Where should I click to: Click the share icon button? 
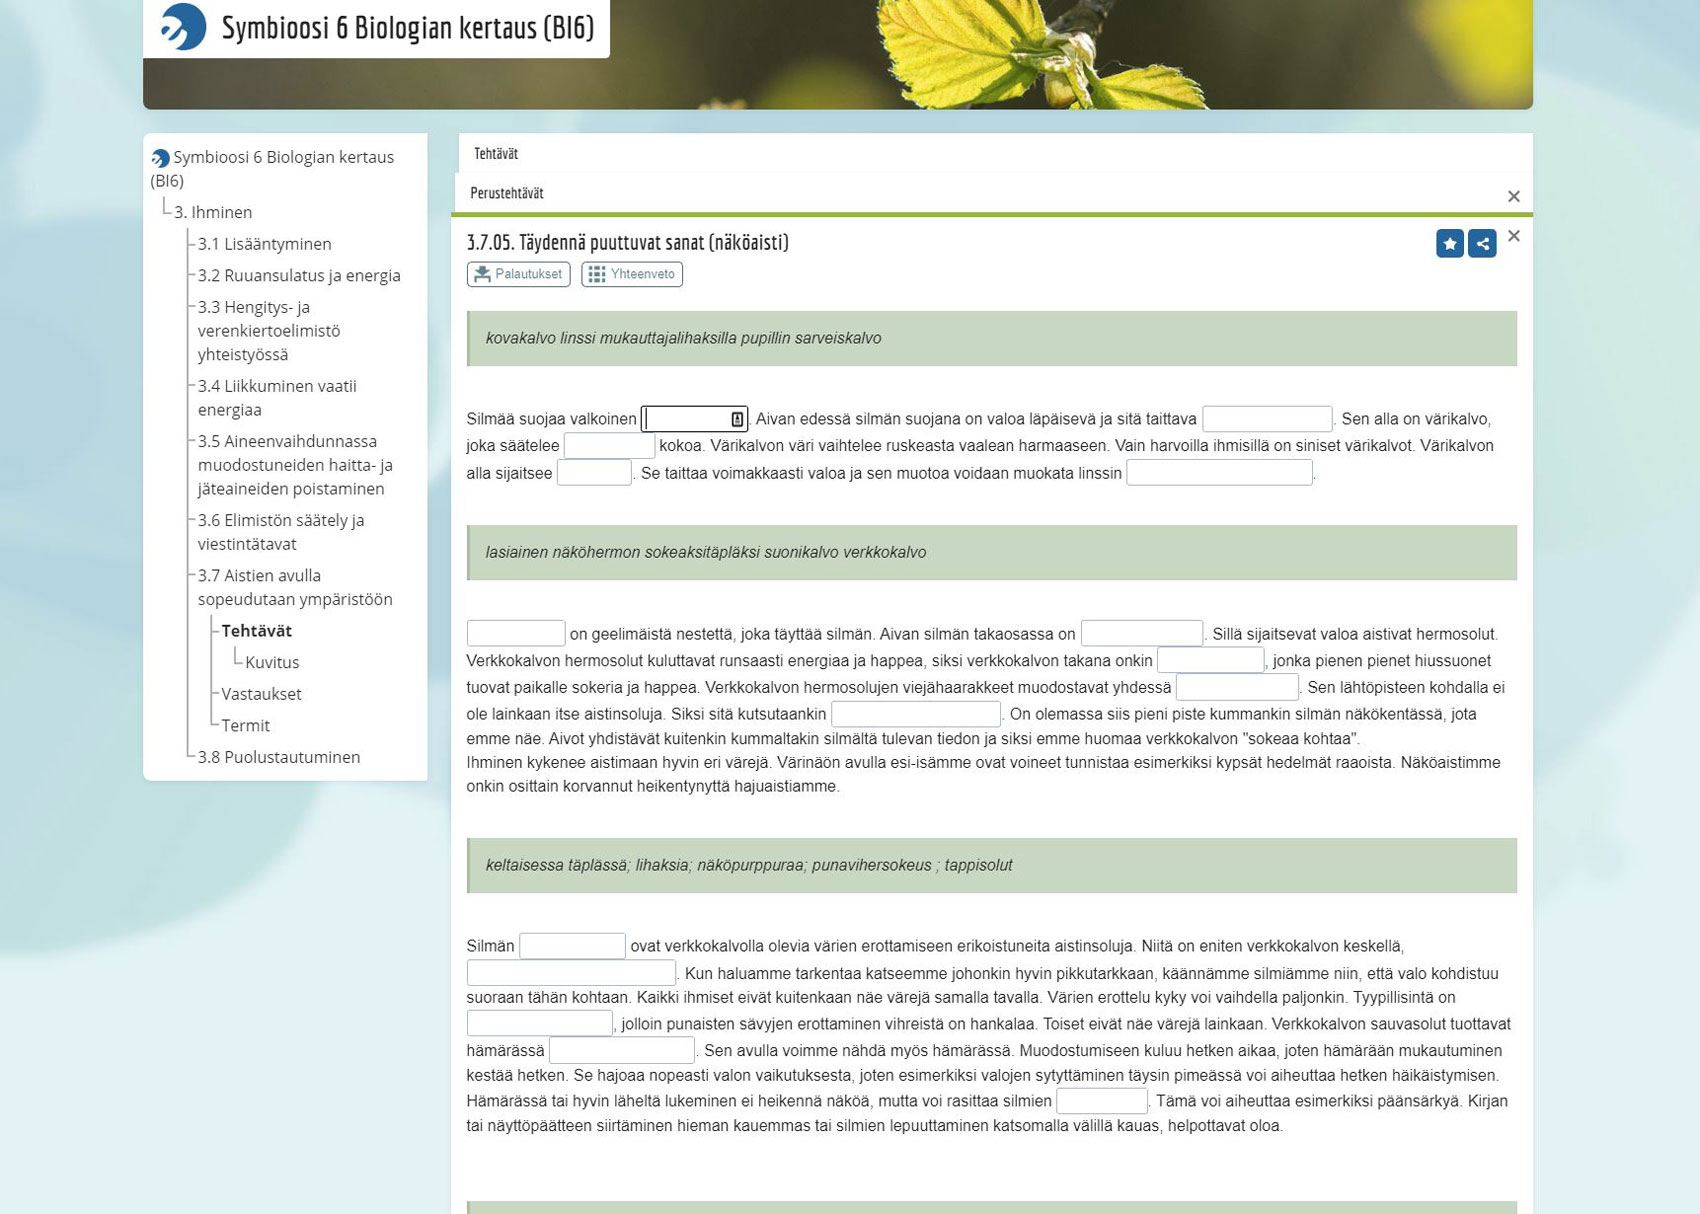(1482, 243)
